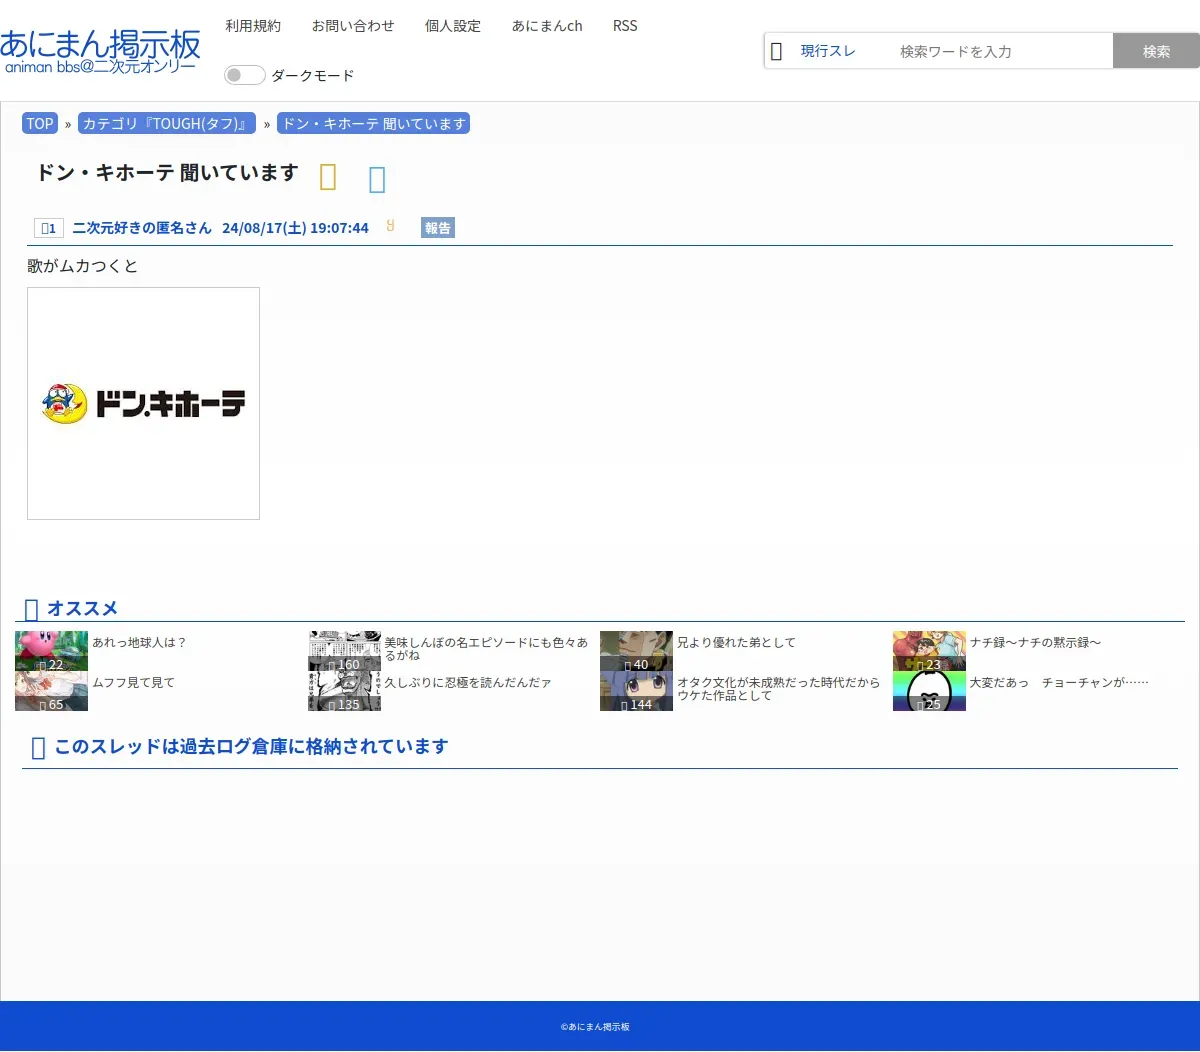
Task: Click the icon beside オススメ heading
Action: [x=31, y=609]
